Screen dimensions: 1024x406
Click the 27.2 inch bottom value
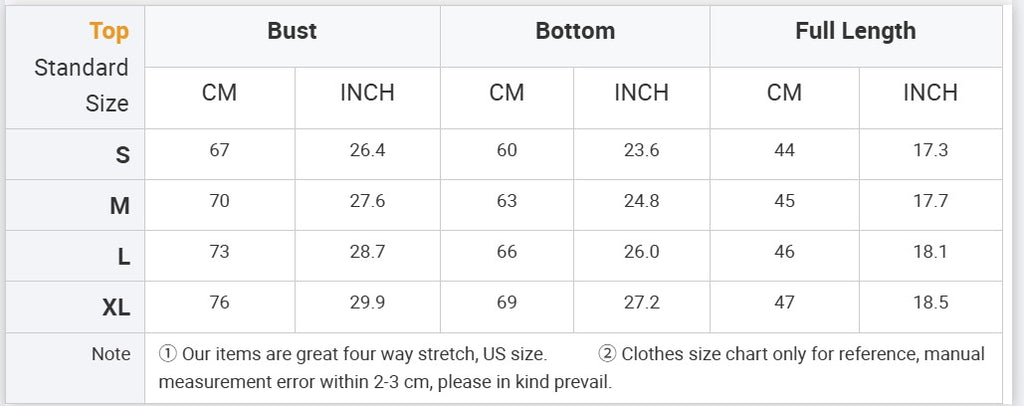pyautogui.click(x=641, y=303)
